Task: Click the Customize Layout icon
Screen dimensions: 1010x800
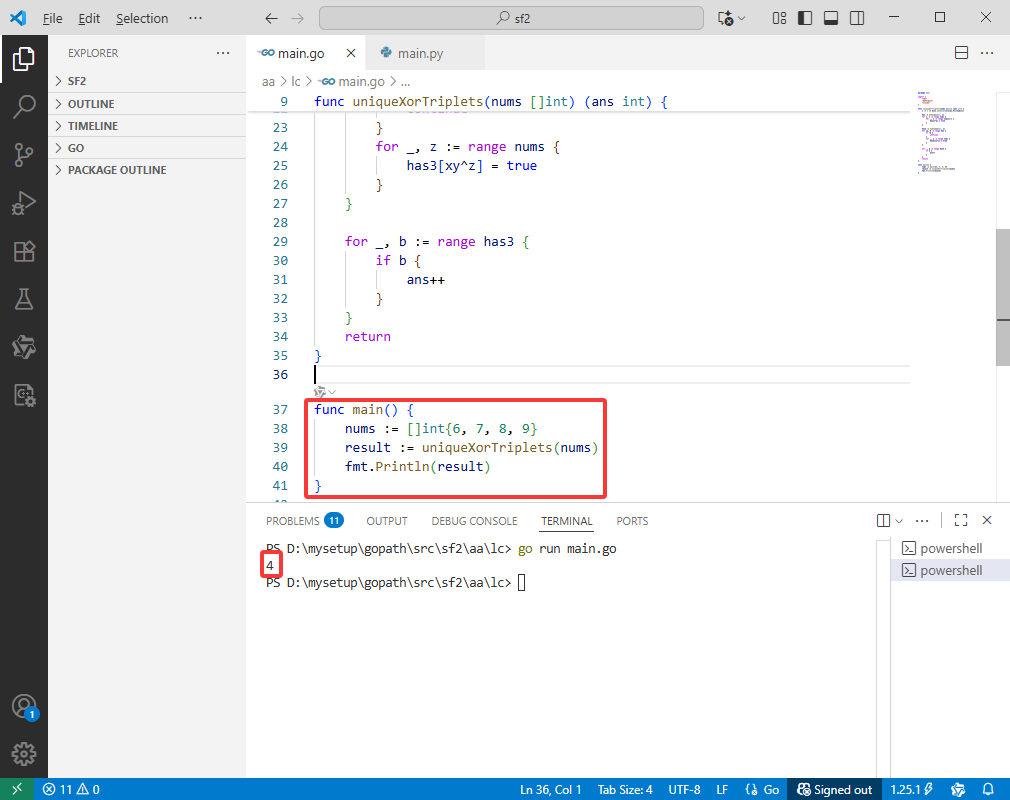Action: click(779, 18)
